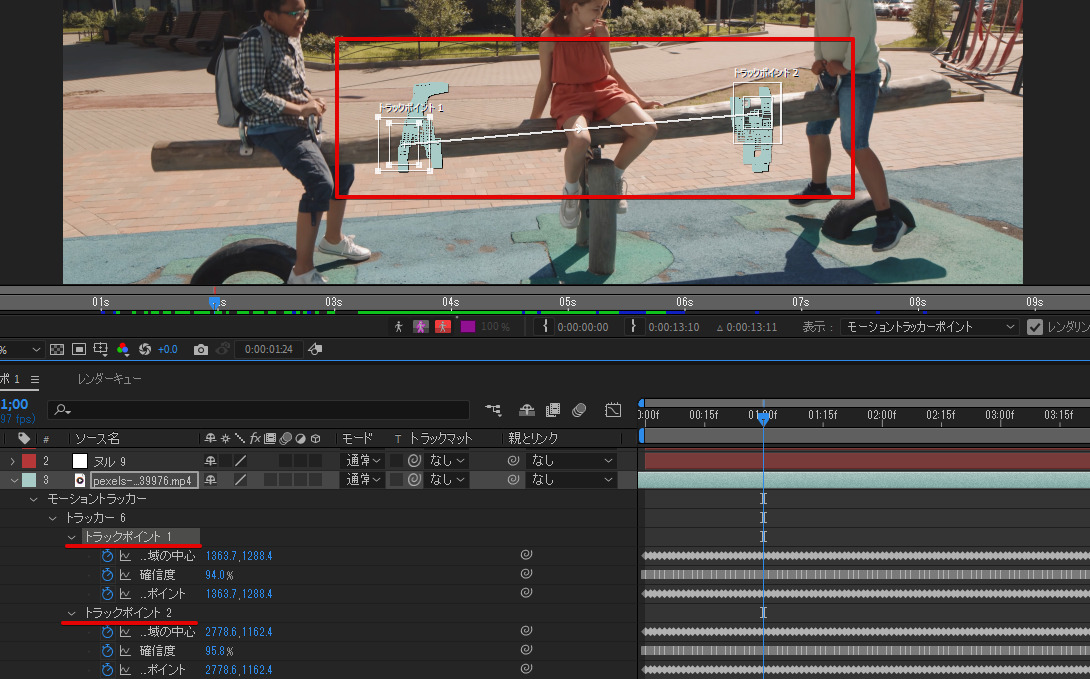The height and width of the screenshot is (679, 1090).
Task: Click the snapshot camera icon
Action: coord(201,349)
